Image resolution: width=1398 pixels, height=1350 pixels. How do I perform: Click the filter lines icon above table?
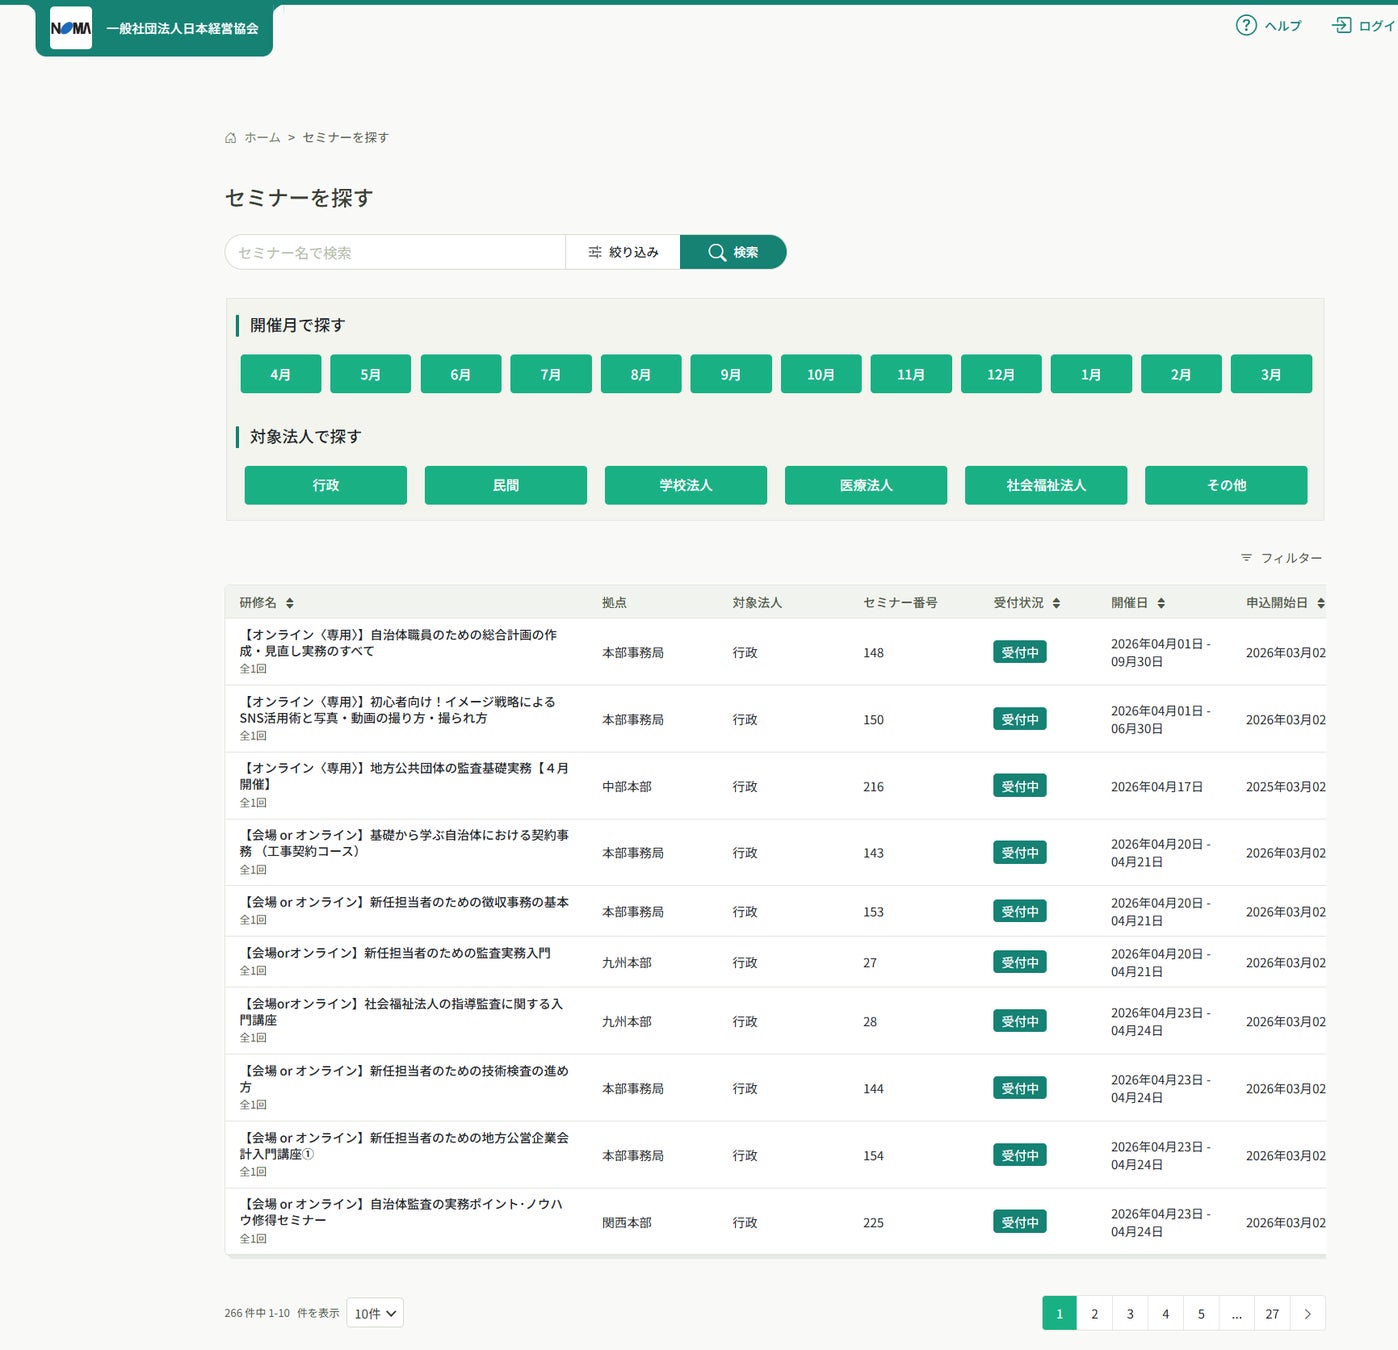(x=1246, y=558)
